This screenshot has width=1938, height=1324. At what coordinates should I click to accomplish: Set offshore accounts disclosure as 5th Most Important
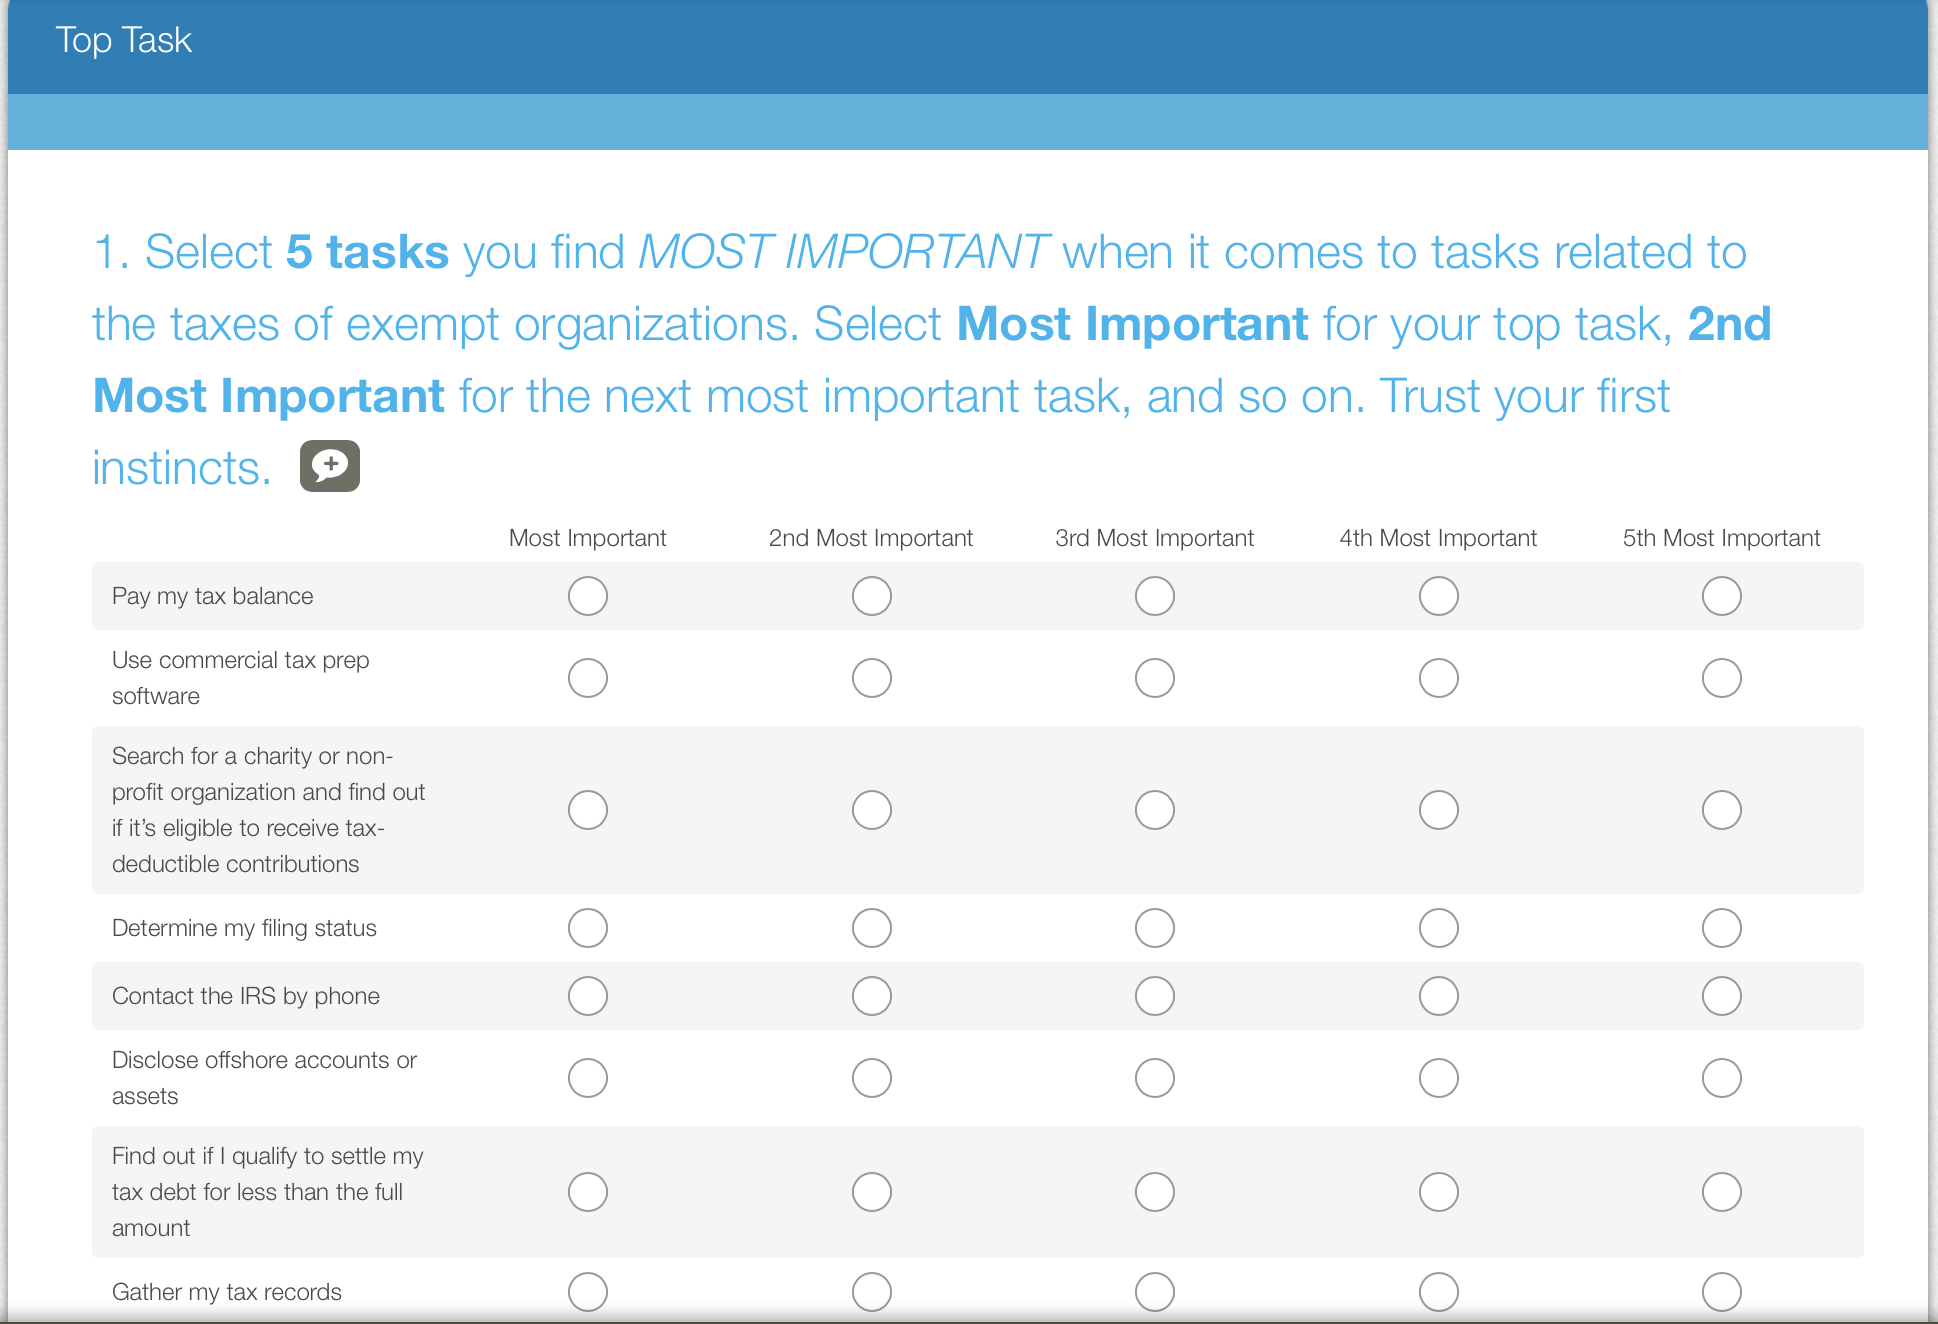point(1721,1078)
